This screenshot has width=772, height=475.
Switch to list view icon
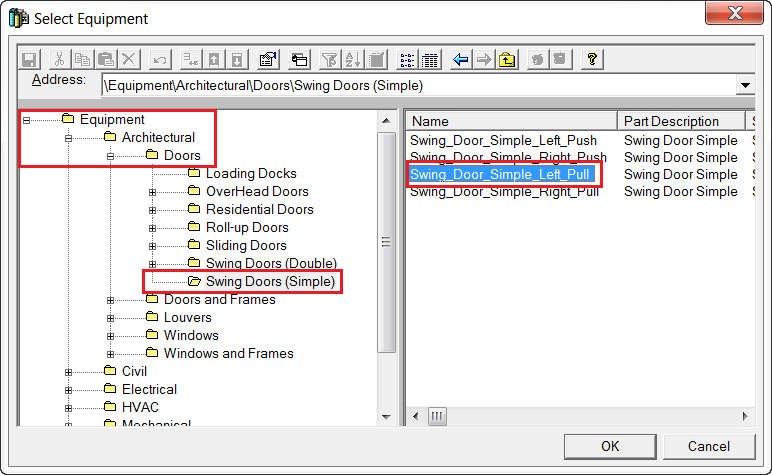[407, 59]
